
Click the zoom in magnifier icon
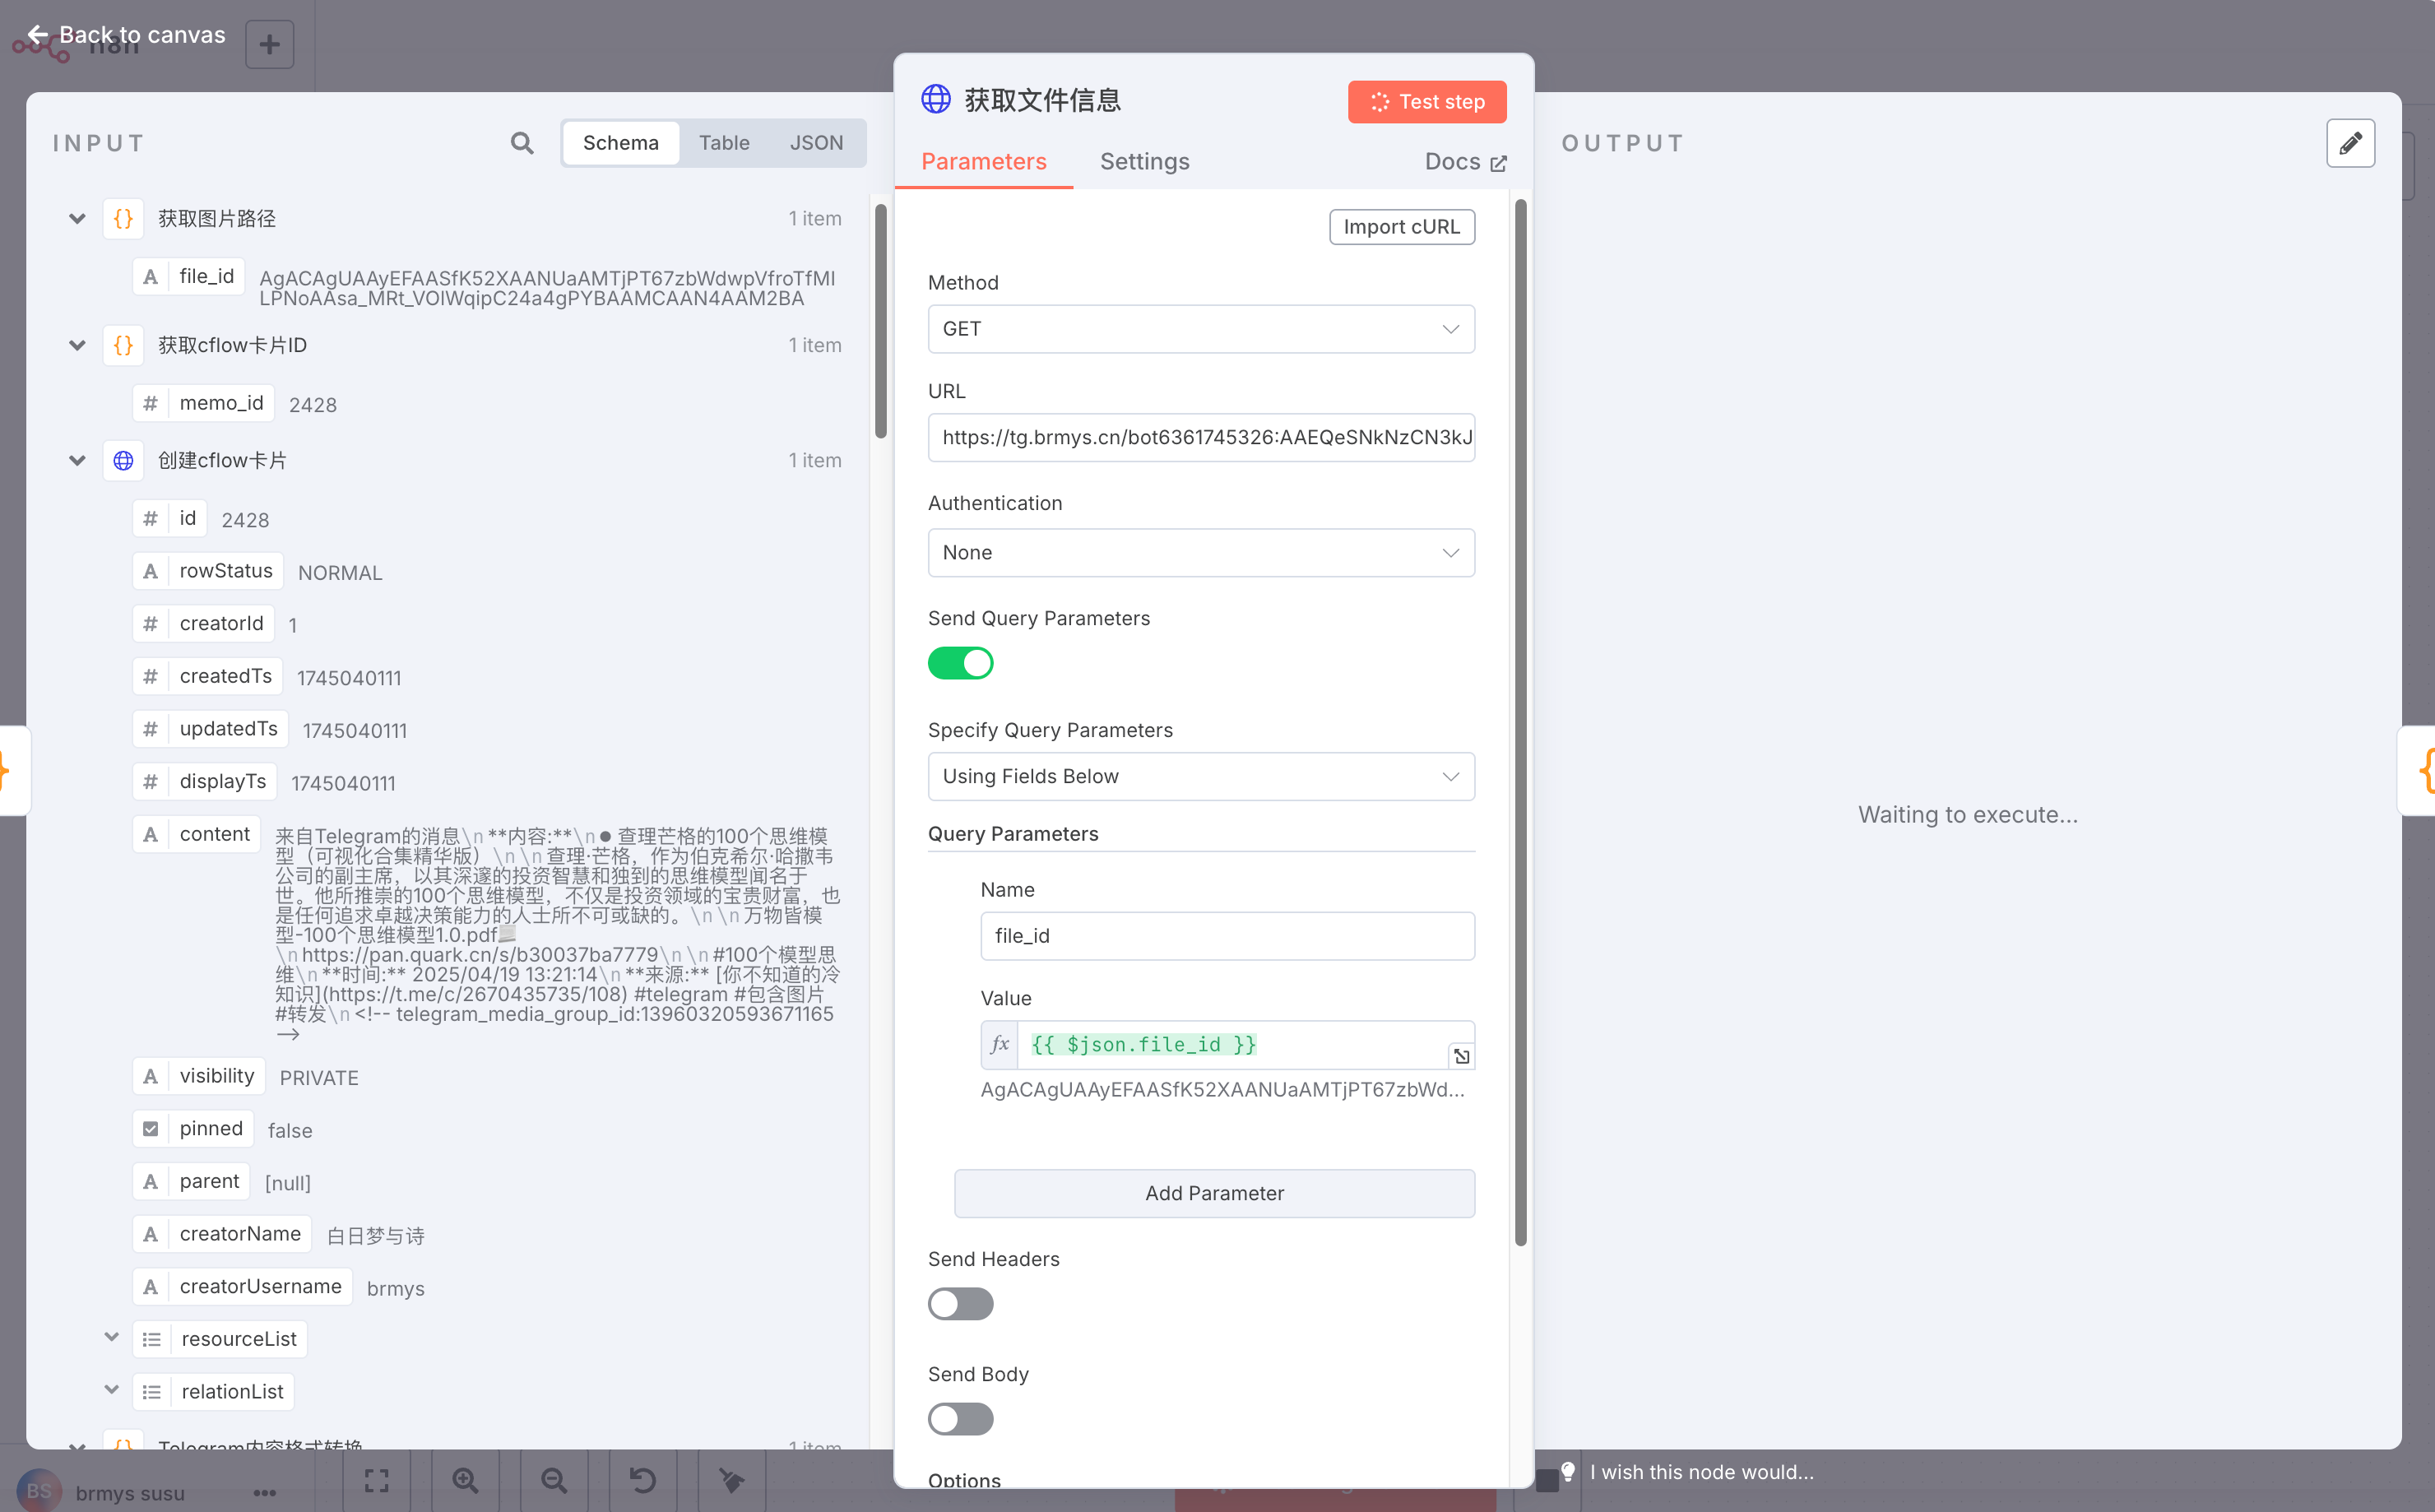pyautogui.click(x=465, y=1480)
